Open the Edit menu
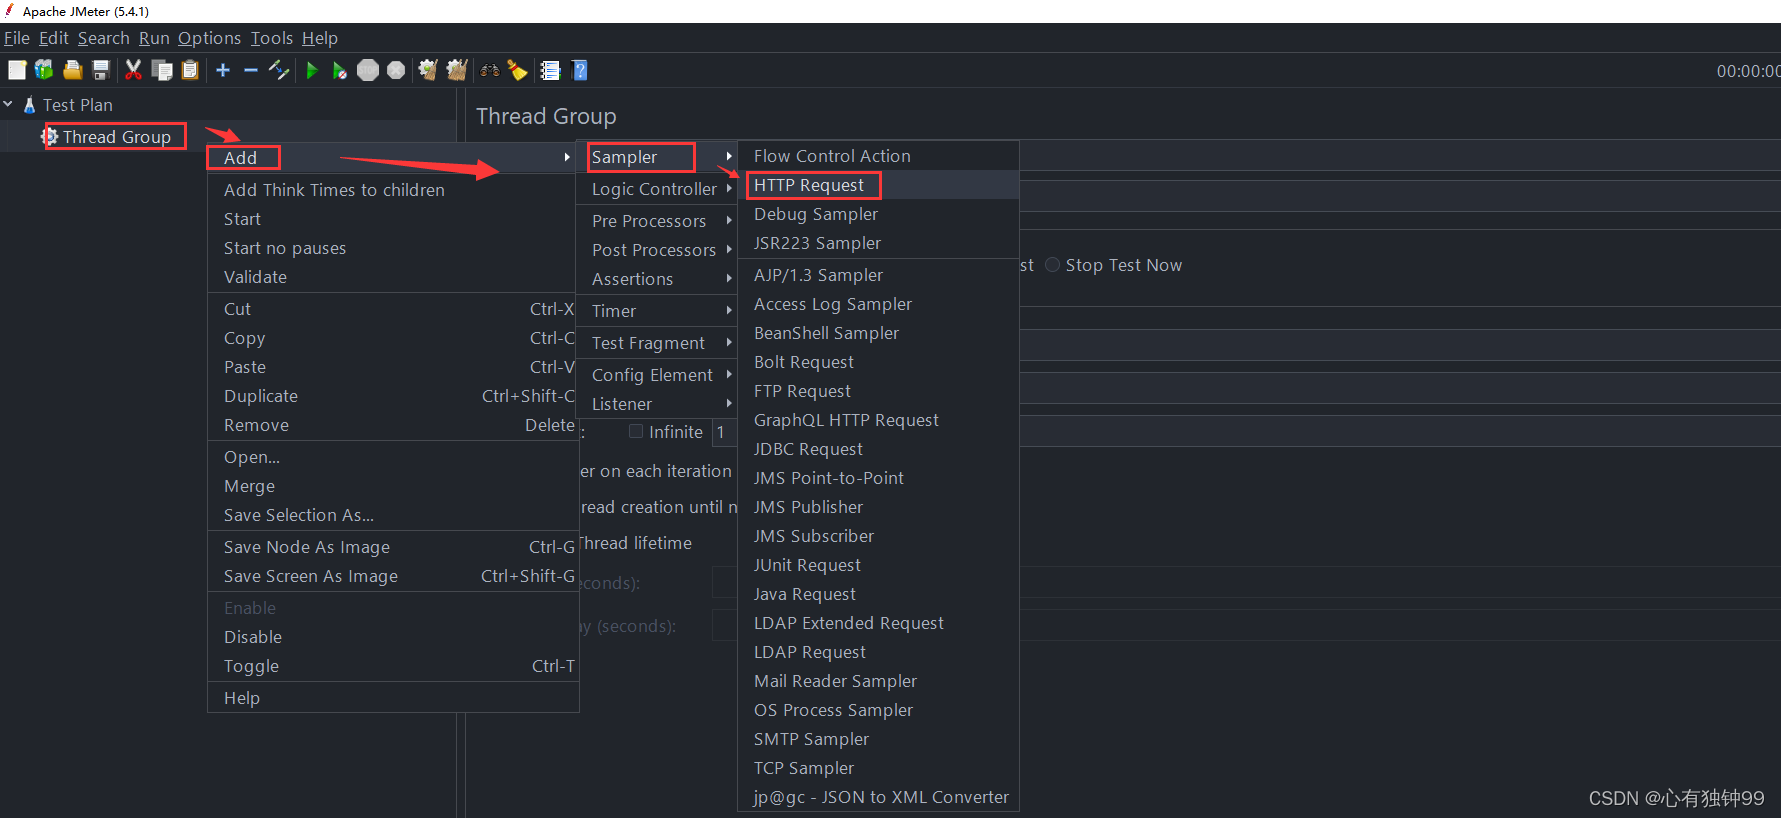1781x818 pixels. pos(54,38)
